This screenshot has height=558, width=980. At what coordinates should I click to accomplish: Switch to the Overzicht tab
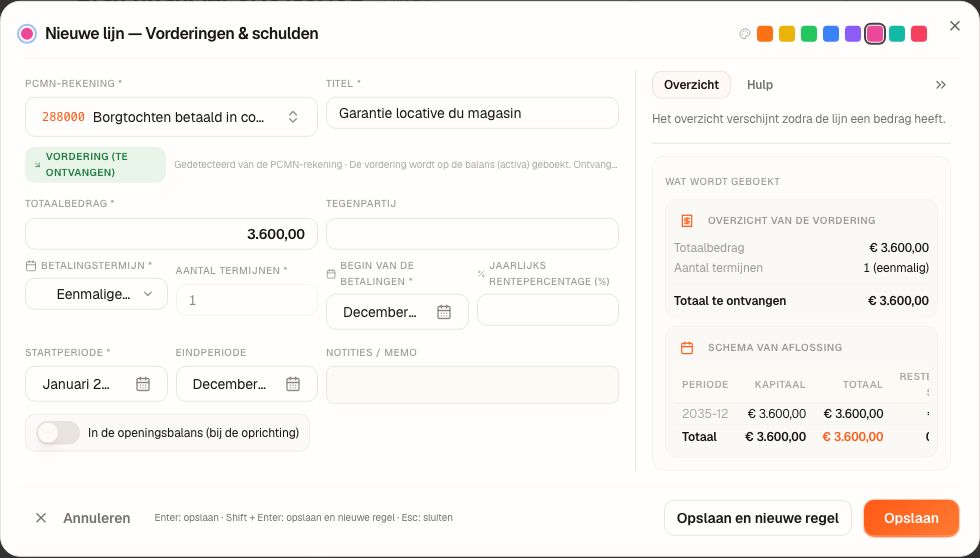pos(691,85)
